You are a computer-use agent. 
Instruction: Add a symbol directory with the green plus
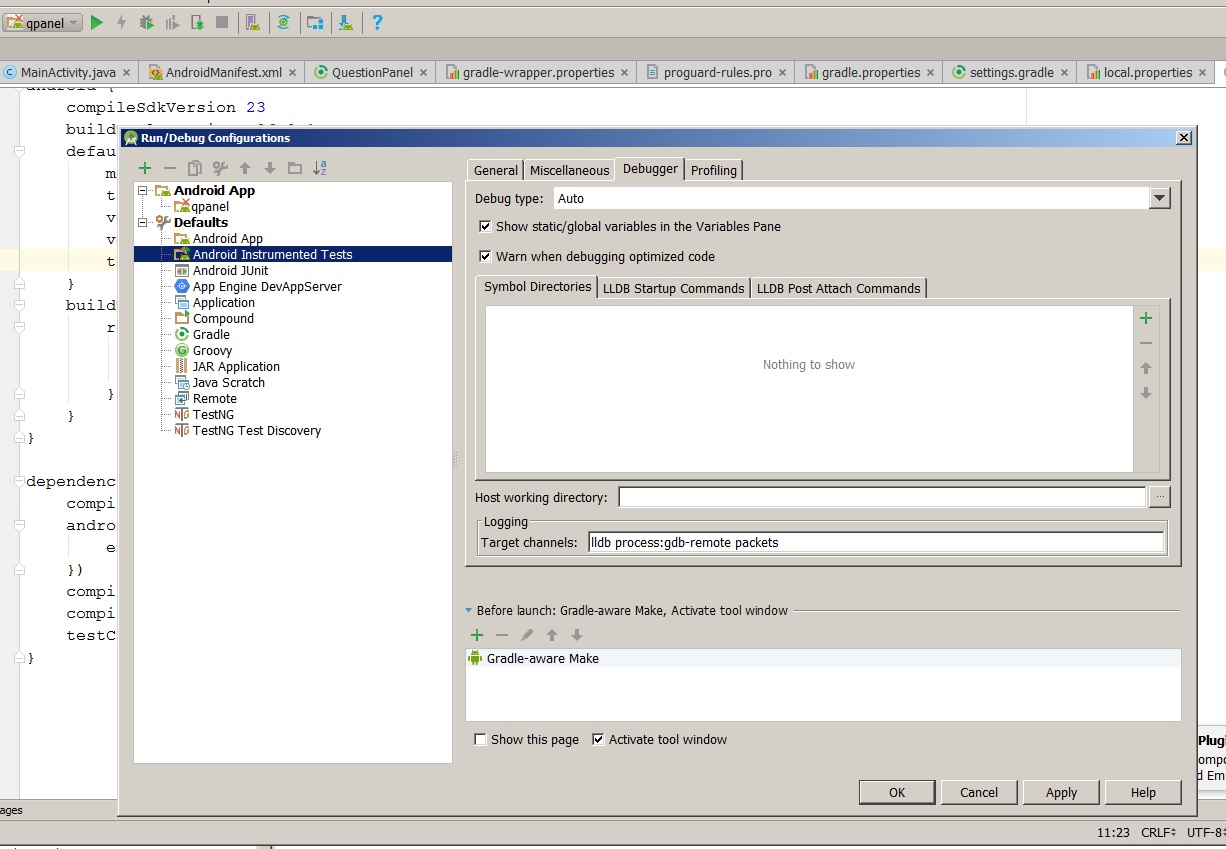(1146, 318)
